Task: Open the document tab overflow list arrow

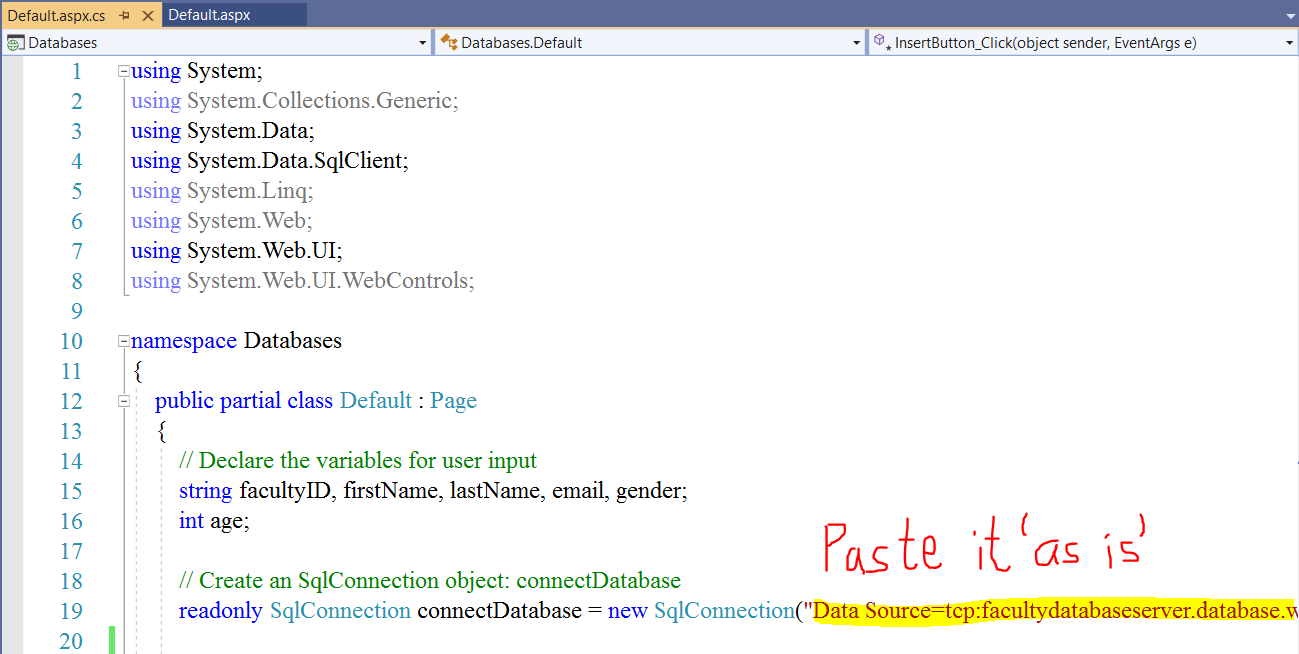Action: [x=1287, y=16]
